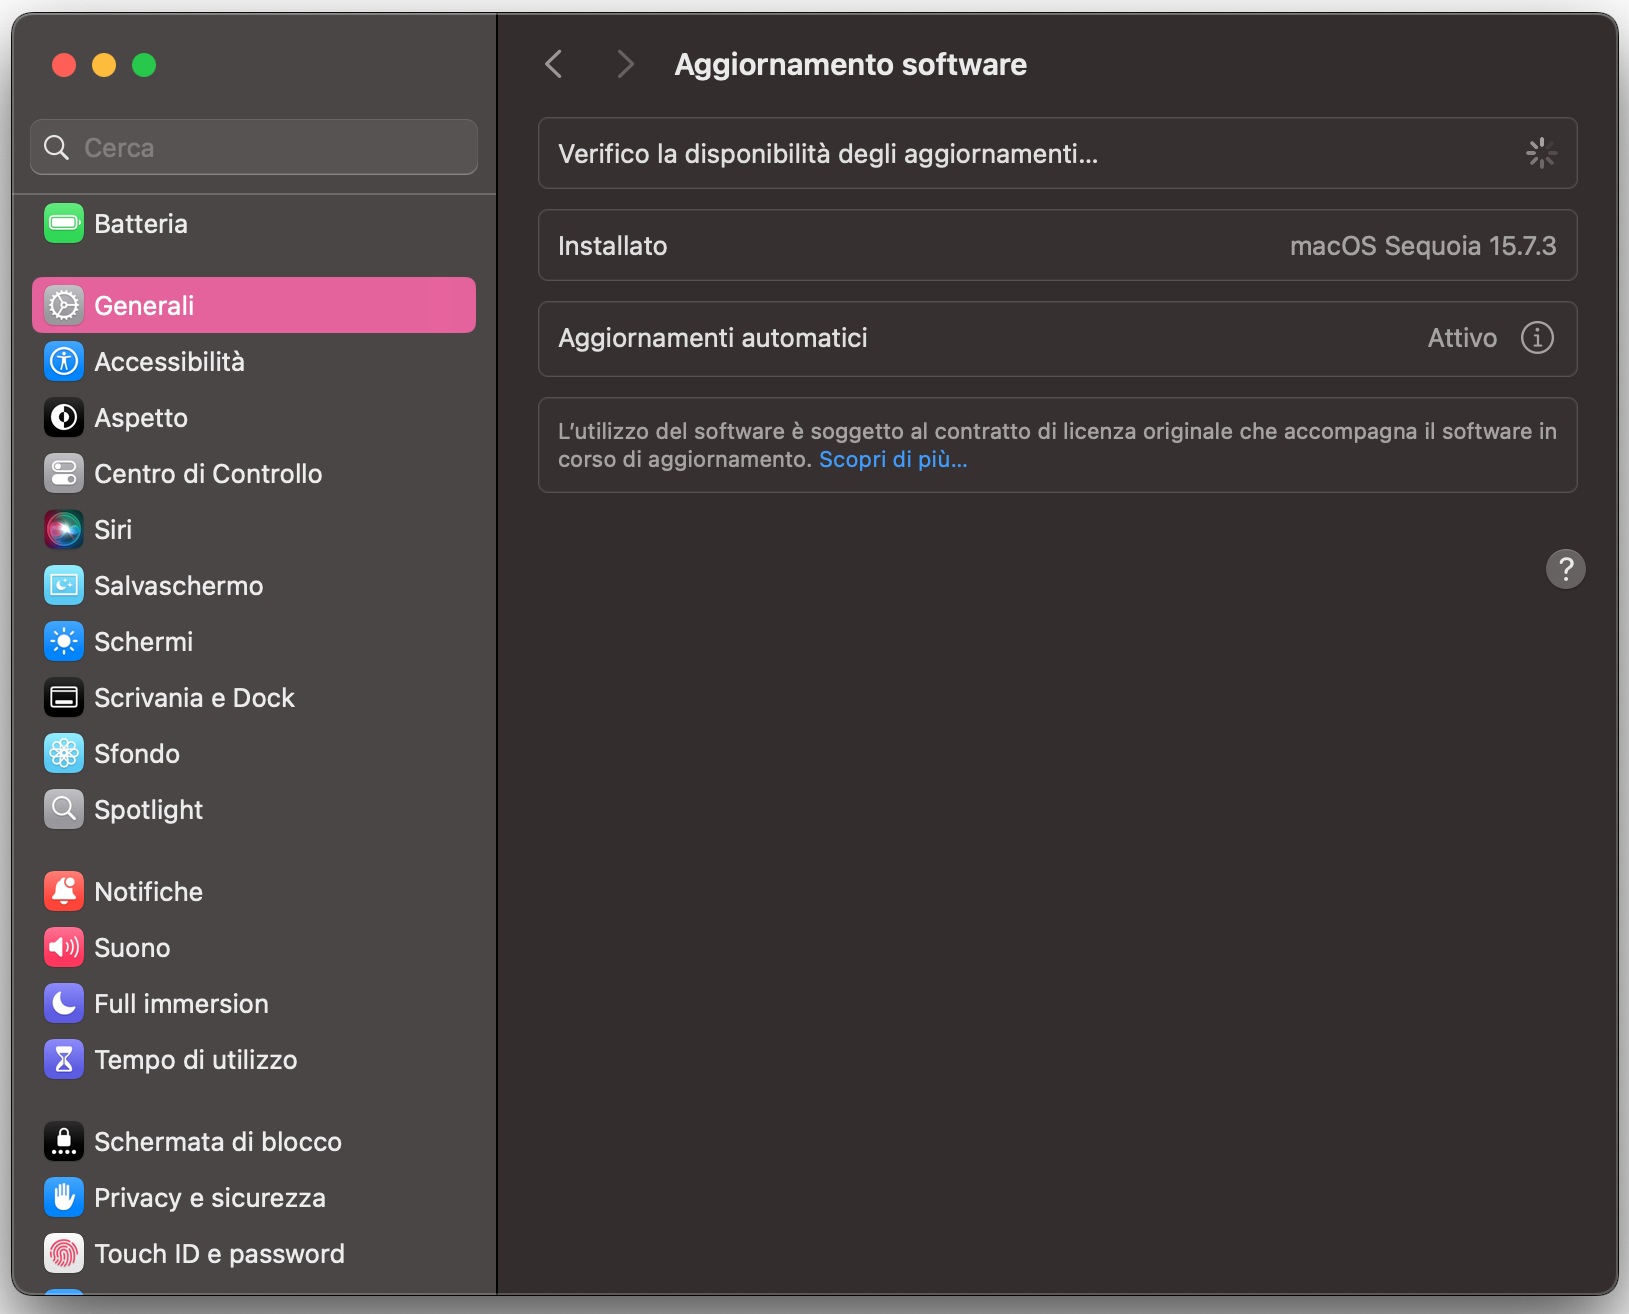Select Generali in the sidebar

click(x=144, y=305)
